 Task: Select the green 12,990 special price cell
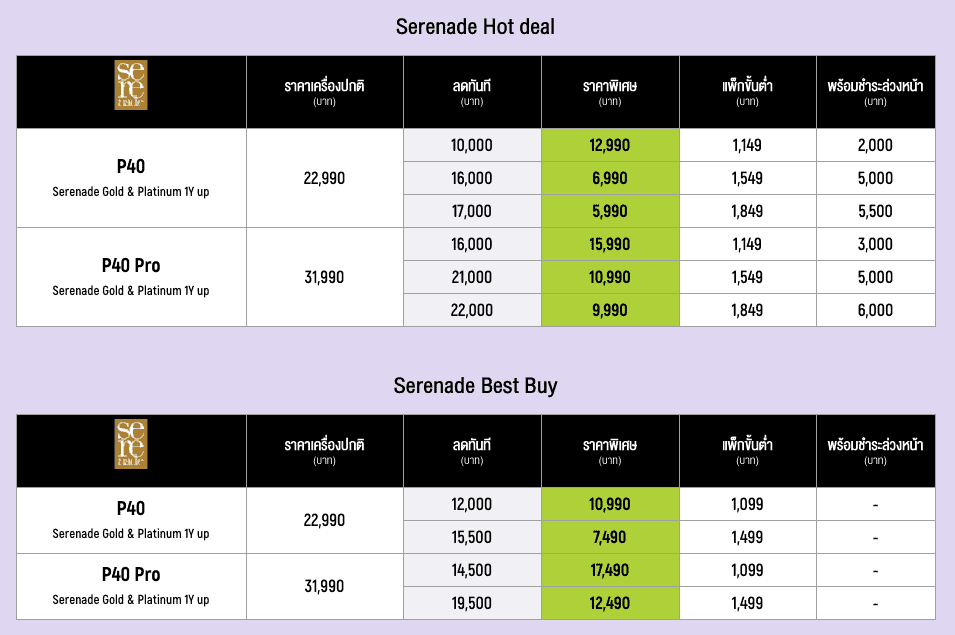point(610,145)
